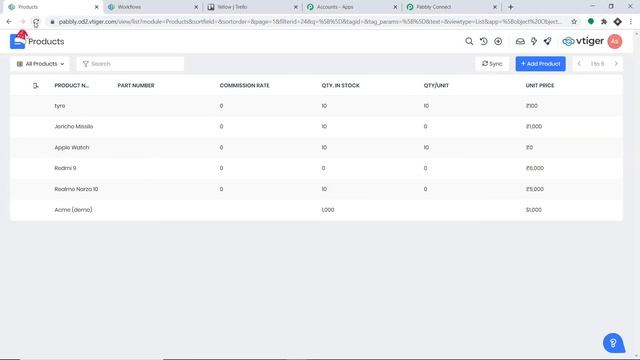
Task: Click the browser address bar URL
Action: 310,22
